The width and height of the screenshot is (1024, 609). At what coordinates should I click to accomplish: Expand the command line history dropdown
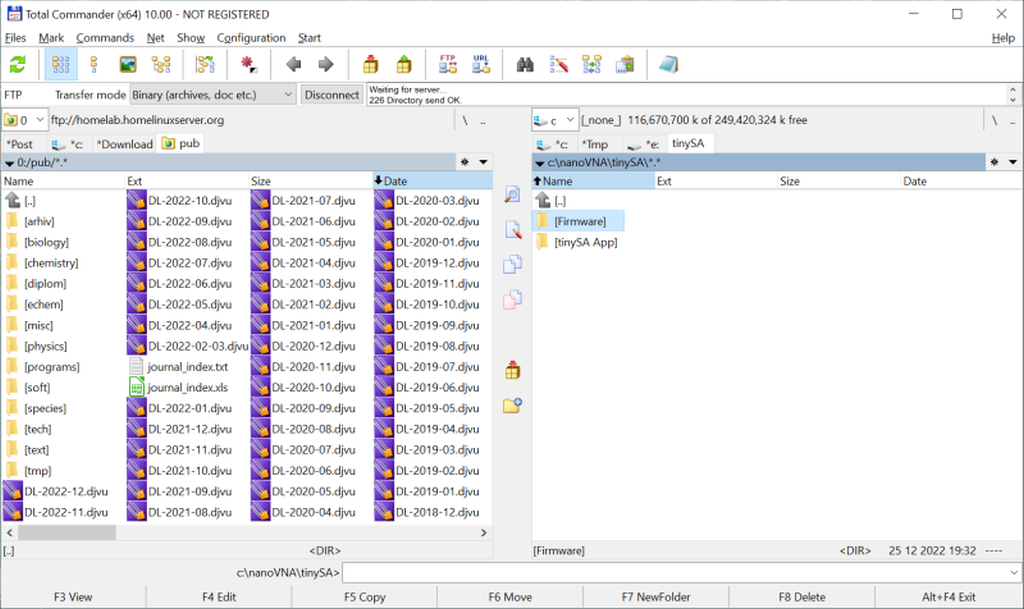[1014, 573]
